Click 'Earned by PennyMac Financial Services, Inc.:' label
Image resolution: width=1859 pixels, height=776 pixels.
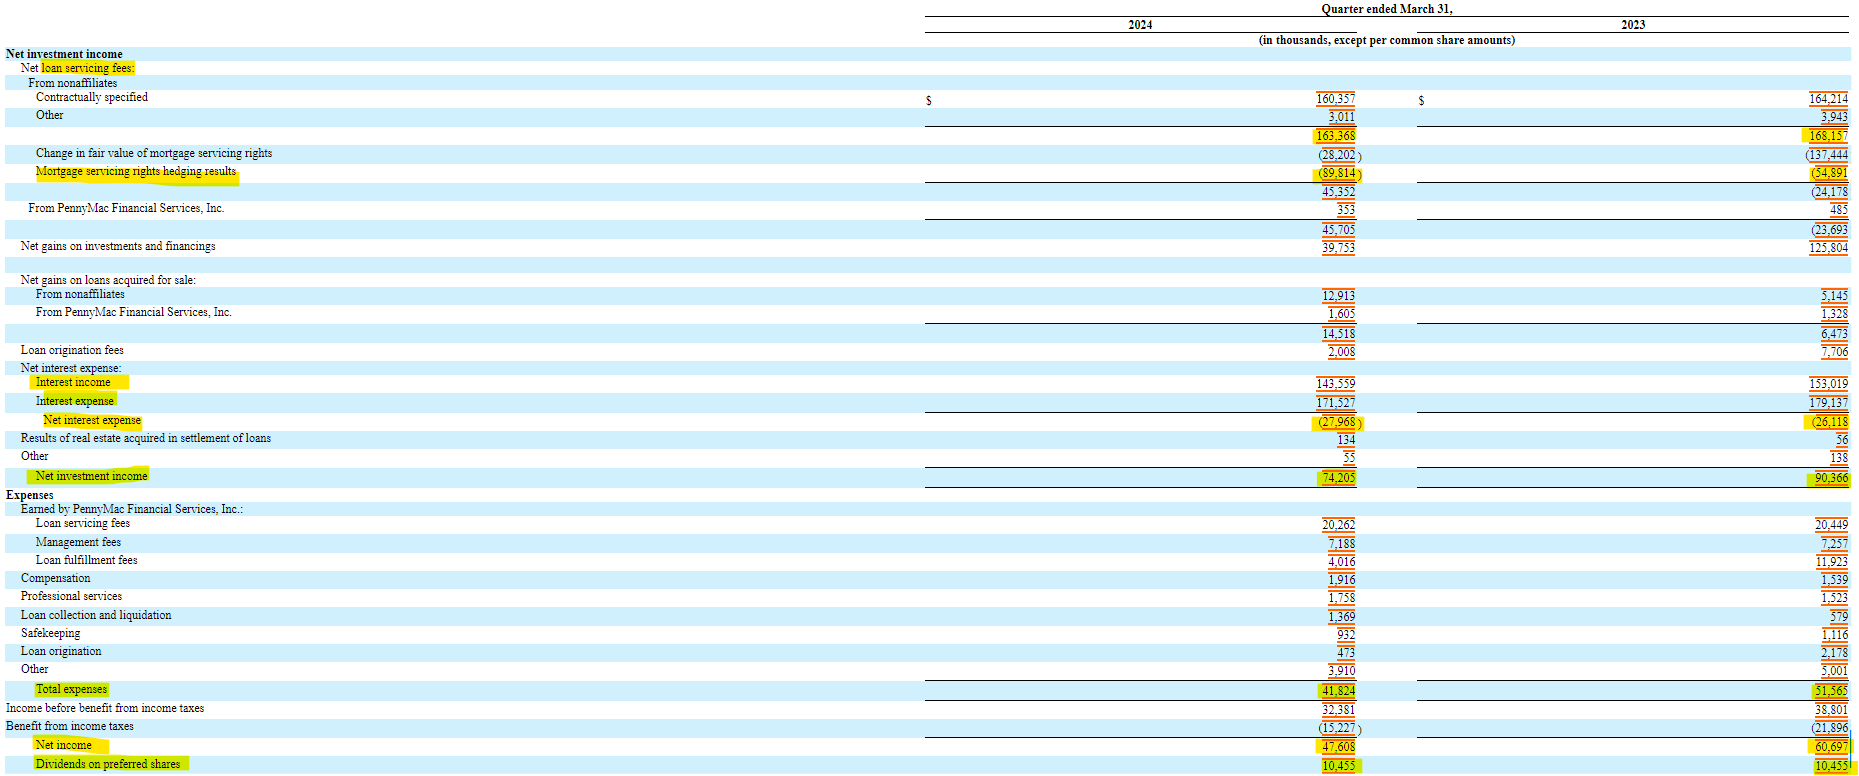pos(132,509)
